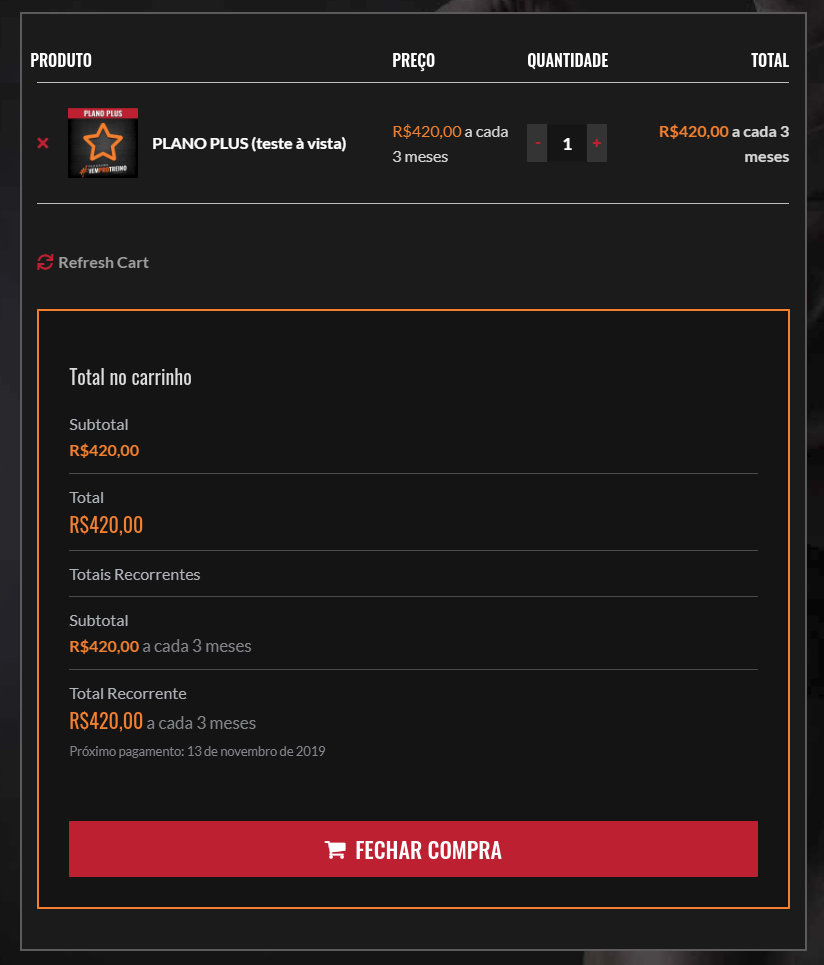Increase quantity with the plus button
Screen dimensions: 824x965
[596, 143]
